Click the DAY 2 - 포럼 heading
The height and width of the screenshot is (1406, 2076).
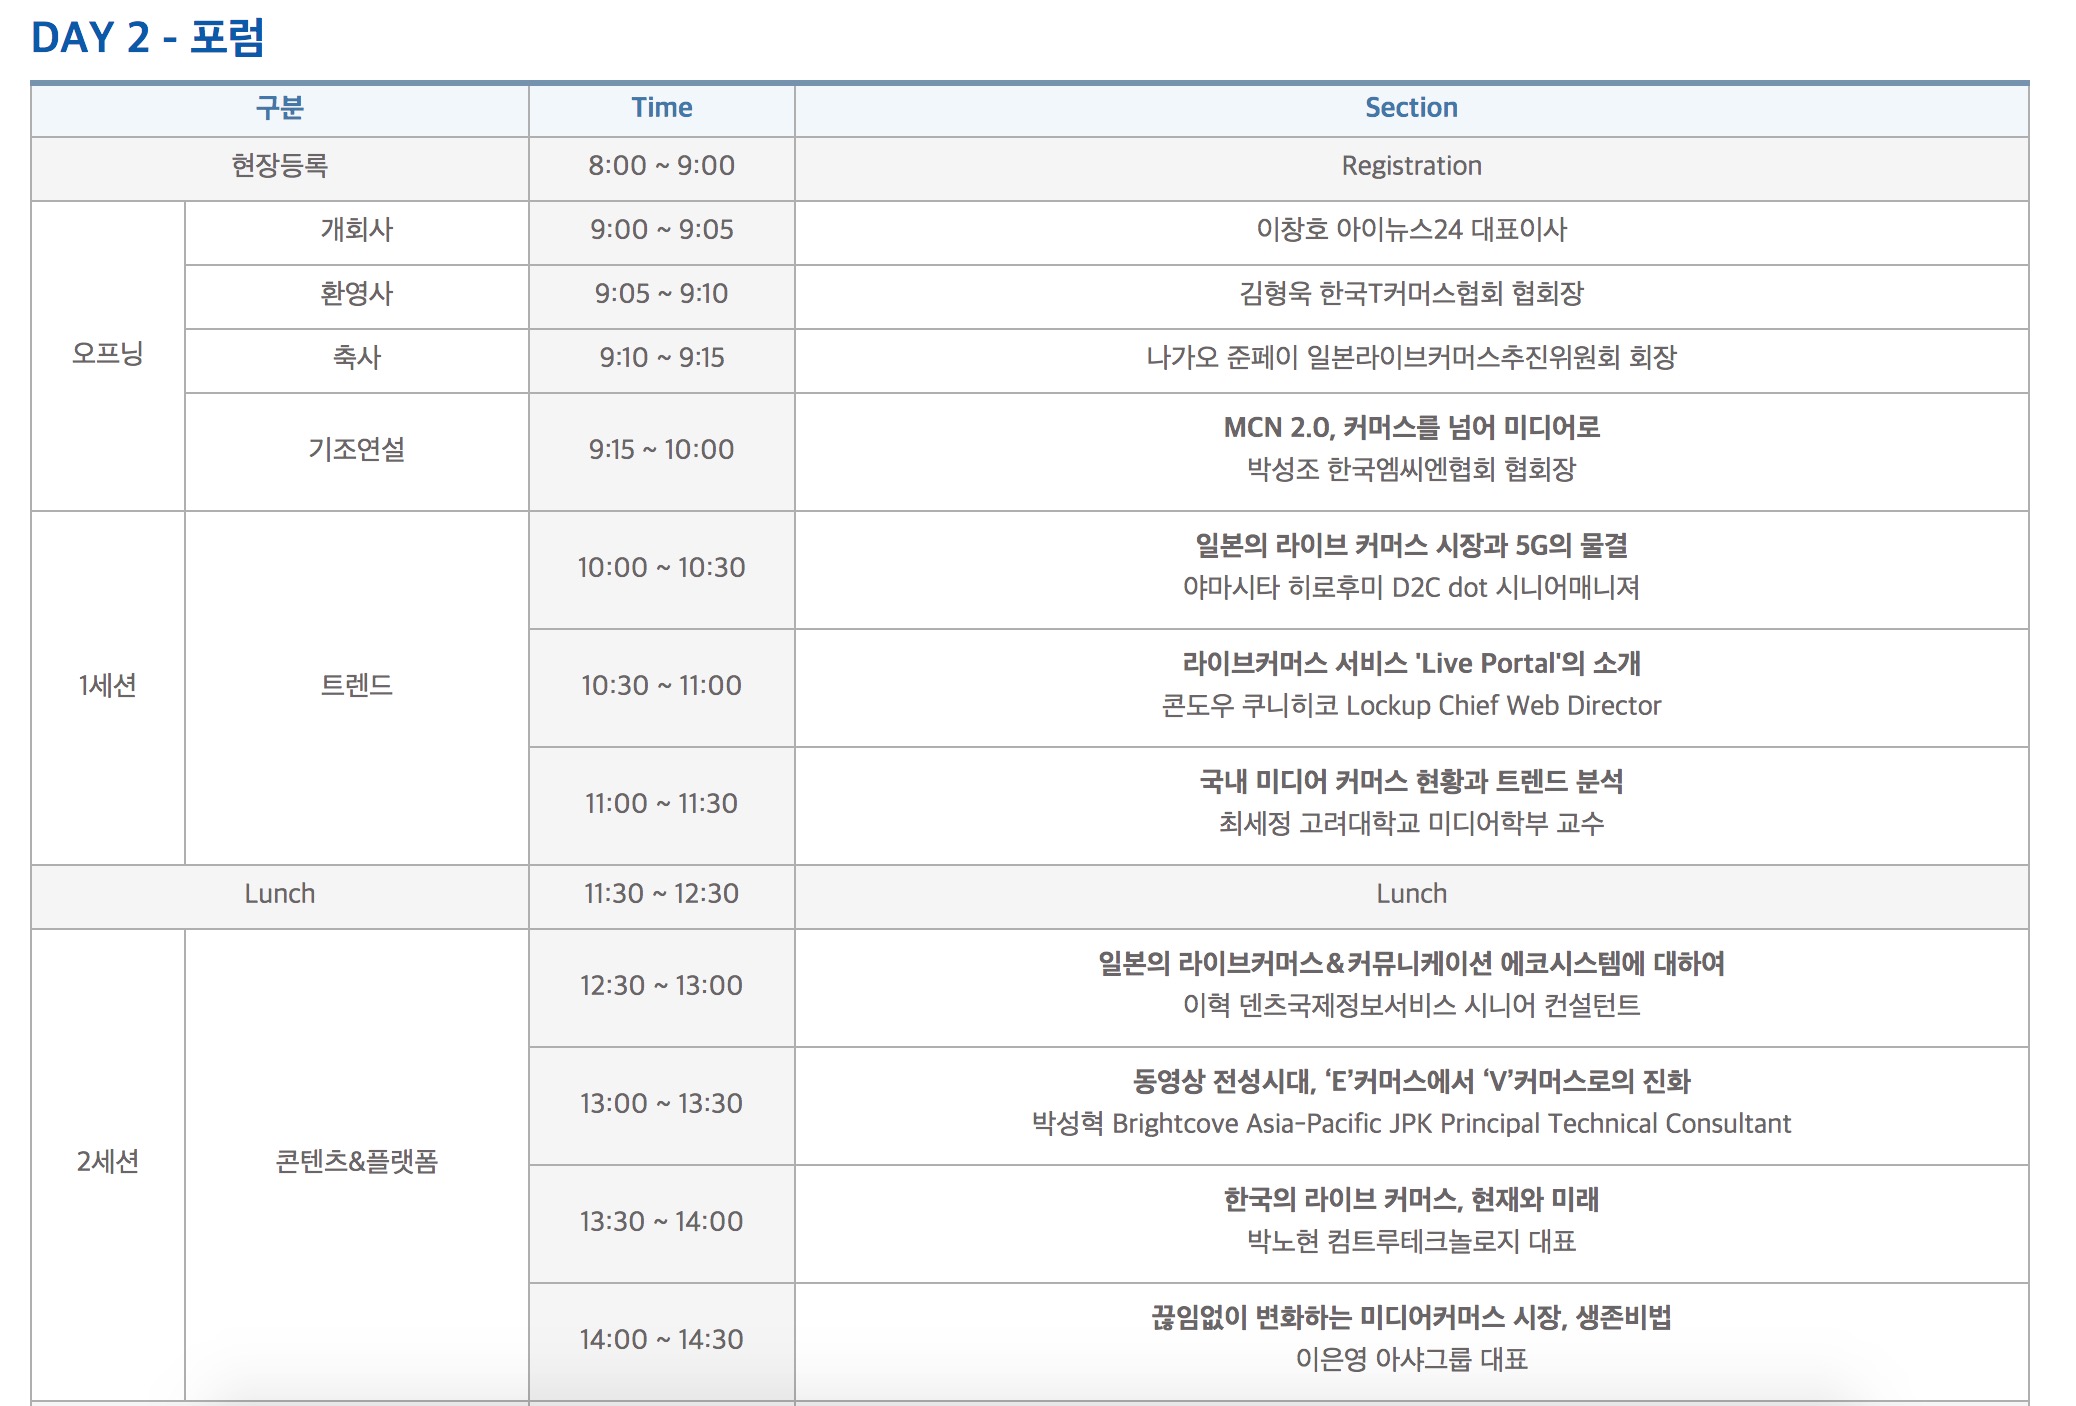pyautogui.click(x=147, y=38)
